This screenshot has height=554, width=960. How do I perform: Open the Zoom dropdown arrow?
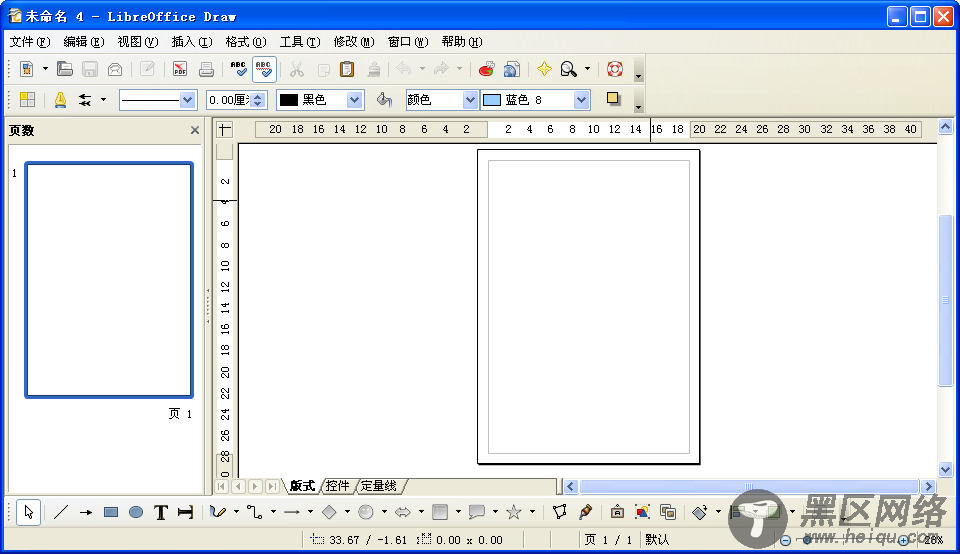587,69
